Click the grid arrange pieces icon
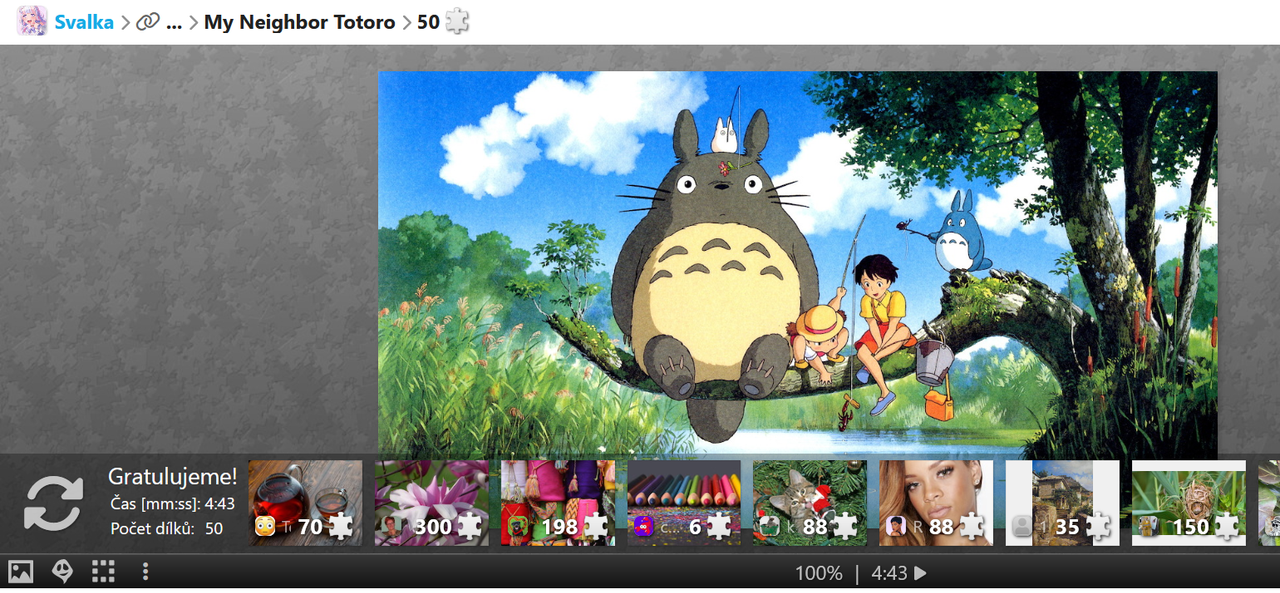 tap(103, 572)
